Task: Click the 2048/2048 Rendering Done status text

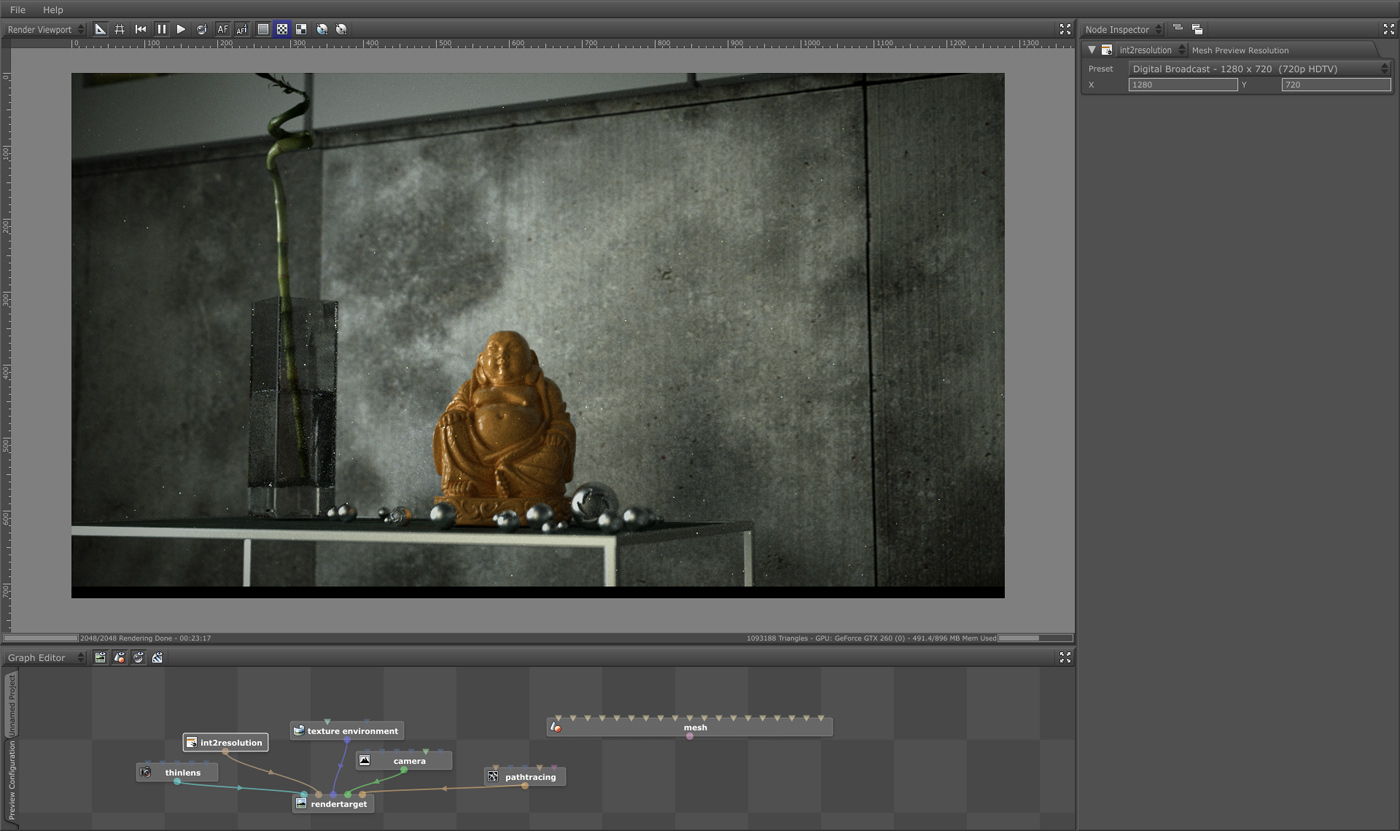Action: pos(146,638)
